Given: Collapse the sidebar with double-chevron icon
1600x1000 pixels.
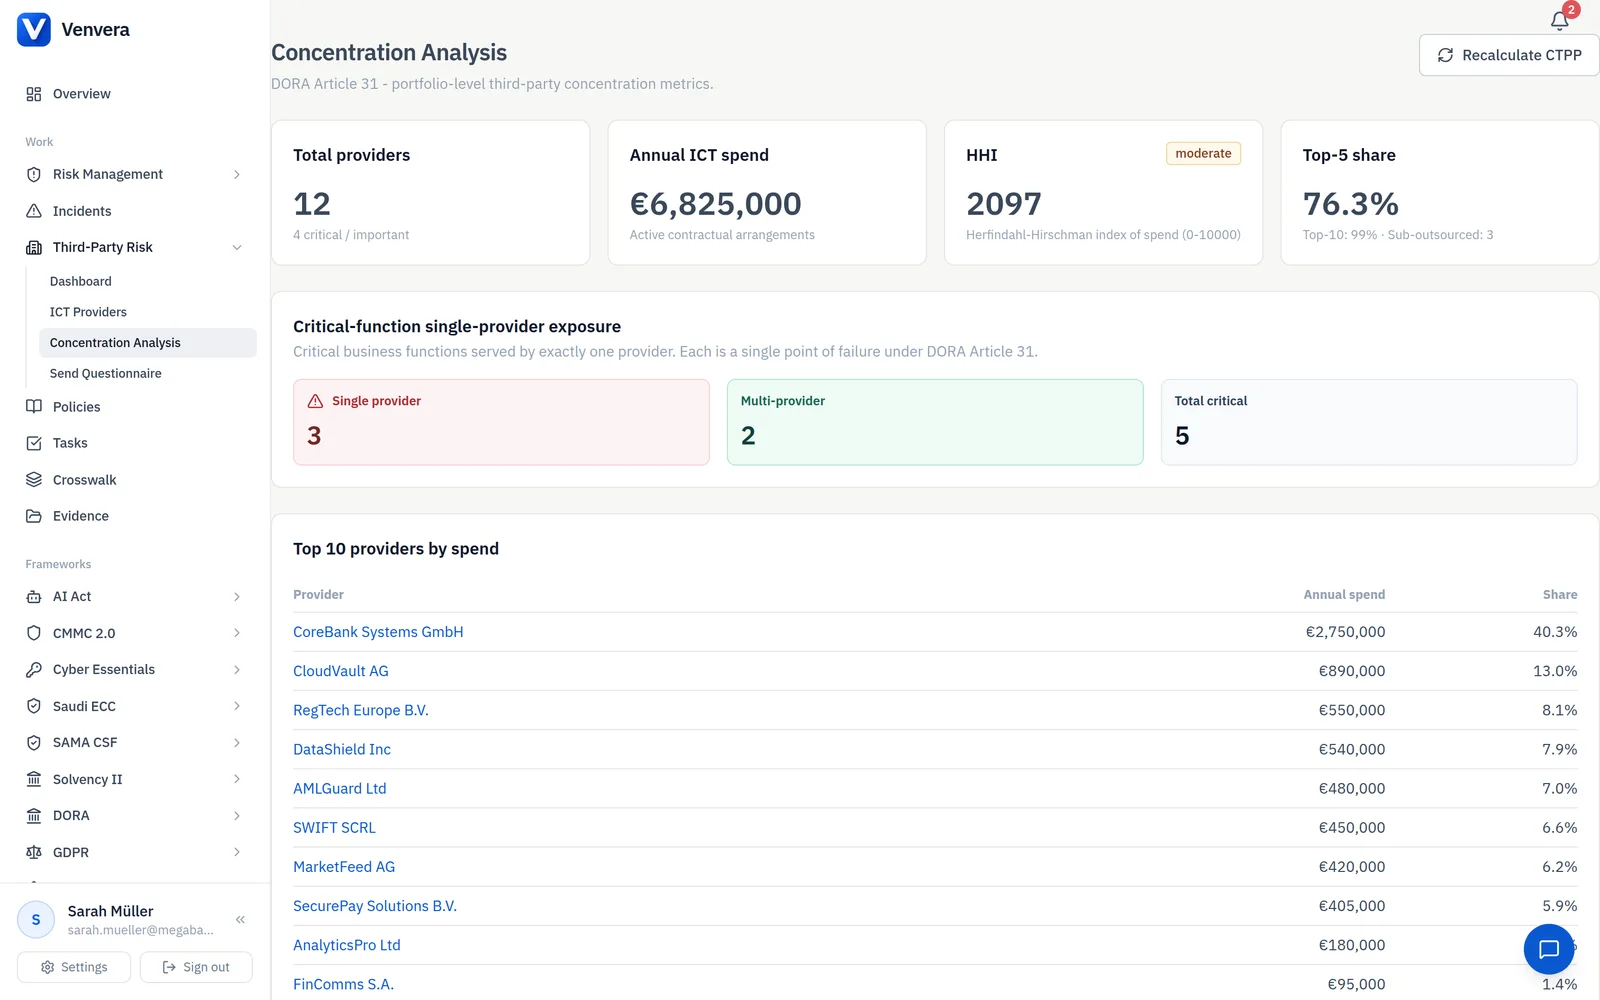Looking at the screenshot, I should tap(240, 919).
